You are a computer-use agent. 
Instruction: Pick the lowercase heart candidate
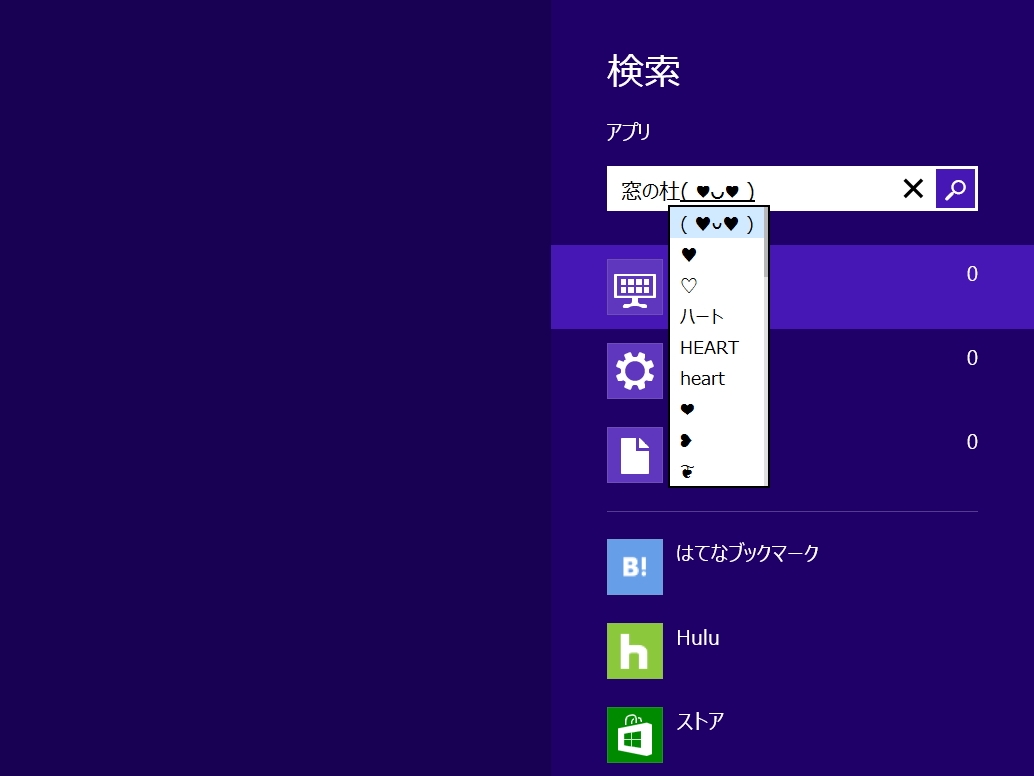(702, 378)
